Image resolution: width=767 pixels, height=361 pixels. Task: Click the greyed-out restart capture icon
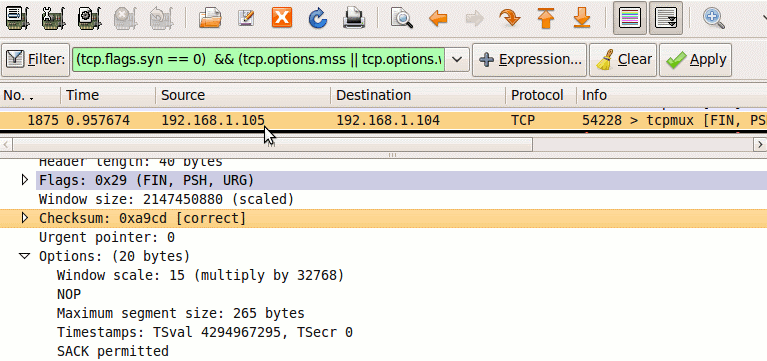tap(161, 18)
